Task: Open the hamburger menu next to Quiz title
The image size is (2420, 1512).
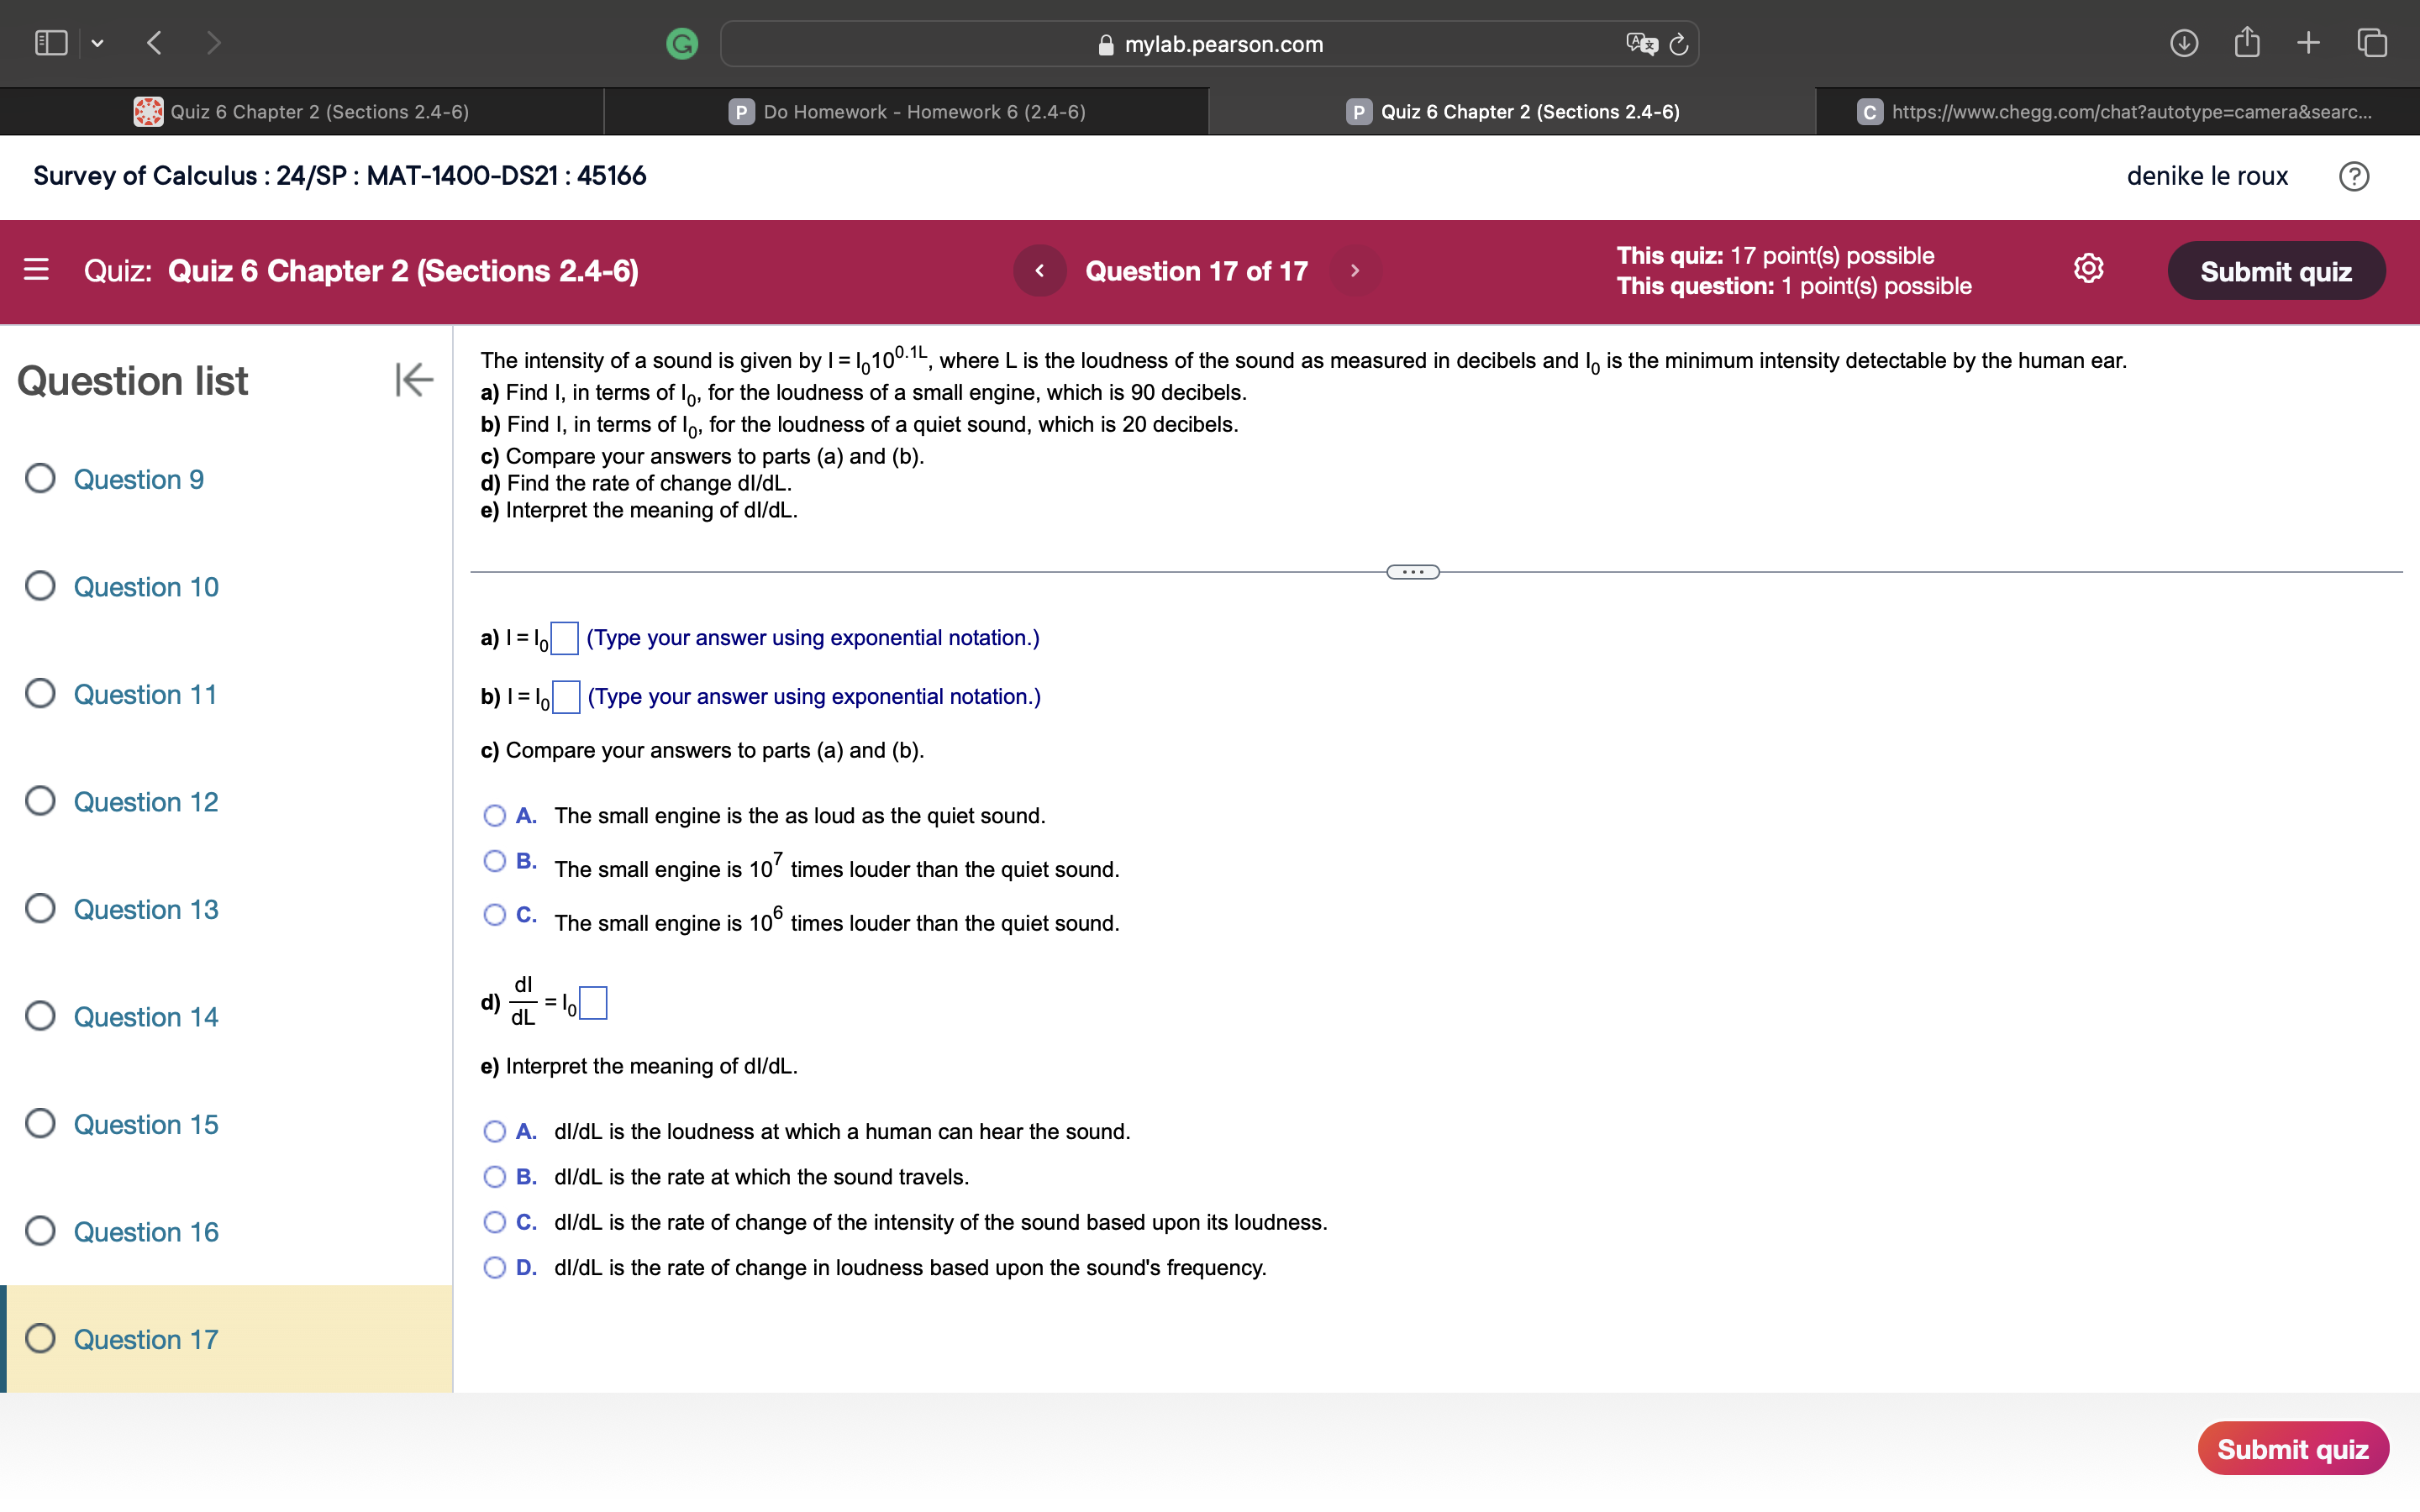Action: (37, 270)
